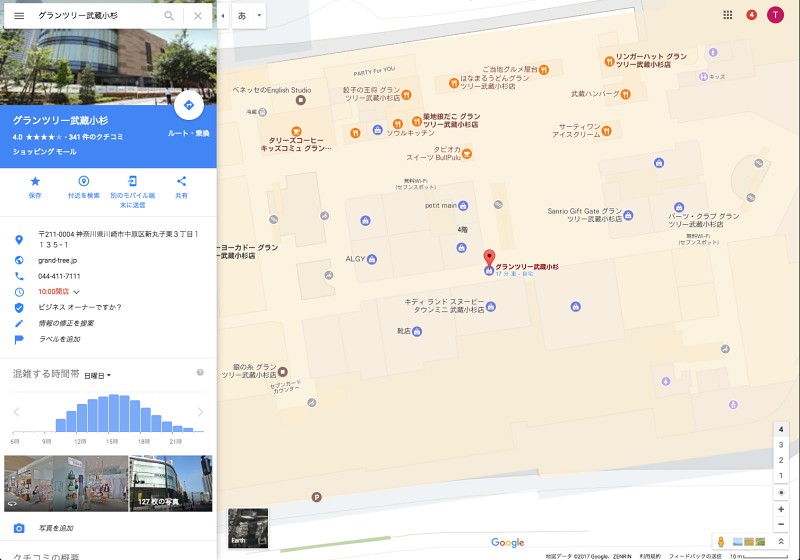Click the はなまるうどん restaurant marker
Screen dimensions: 800x560
pos(454,83)
